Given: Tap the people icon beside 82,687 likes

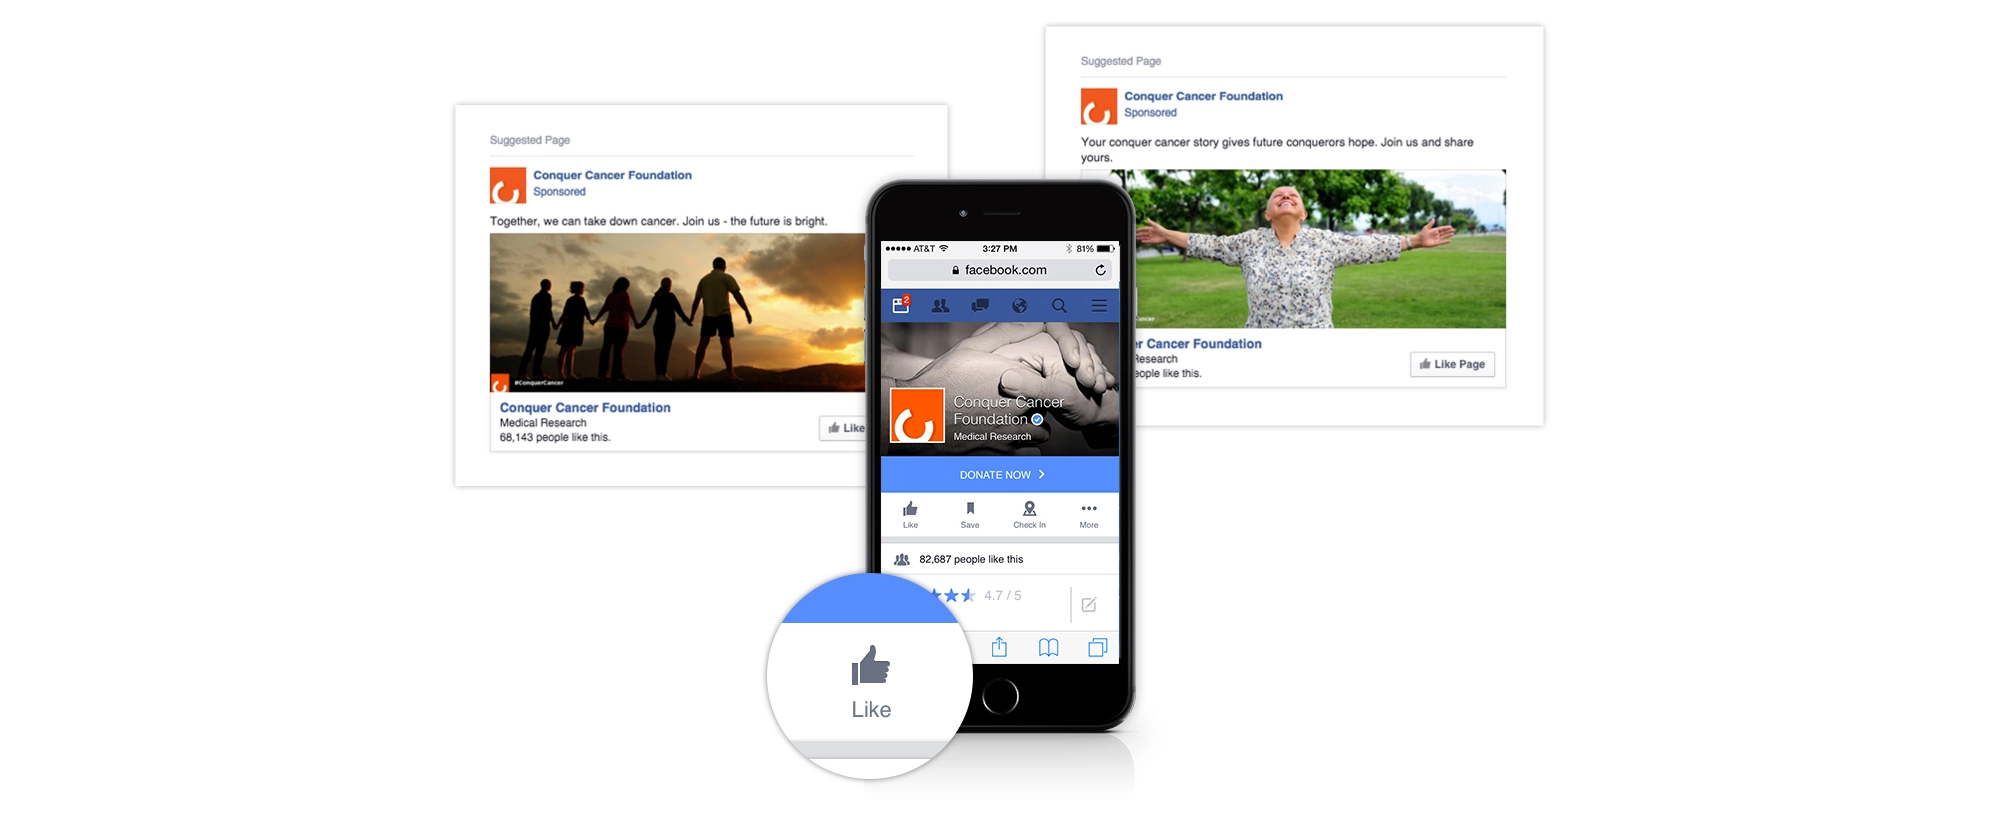Looking at the screenshot, I should pos(902,560).
